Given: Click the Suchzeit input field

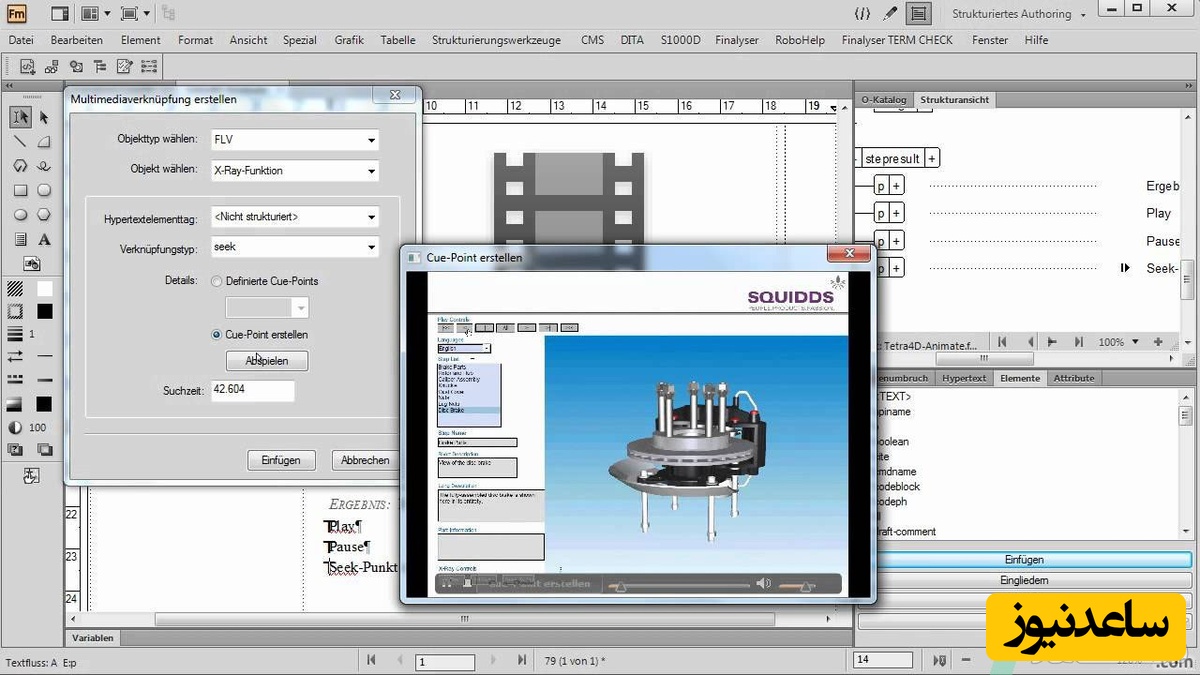Looking at the screenshot, I should 252,390.
